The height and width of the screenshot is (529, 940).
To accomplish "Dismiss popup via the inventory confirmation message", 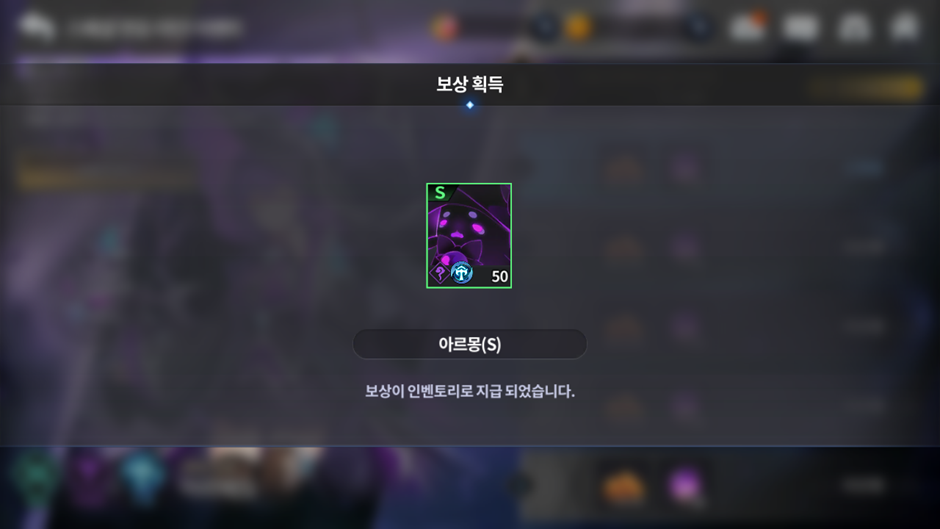I will (470, 392).
